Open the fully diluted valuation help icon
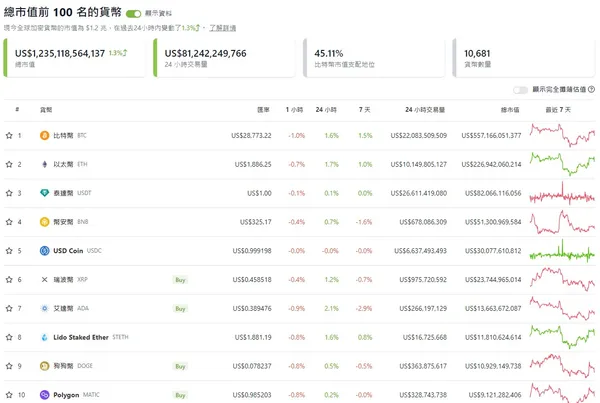The height and width of the screenshot is (403, 600). pyautogui.click(x=592, y=89)
